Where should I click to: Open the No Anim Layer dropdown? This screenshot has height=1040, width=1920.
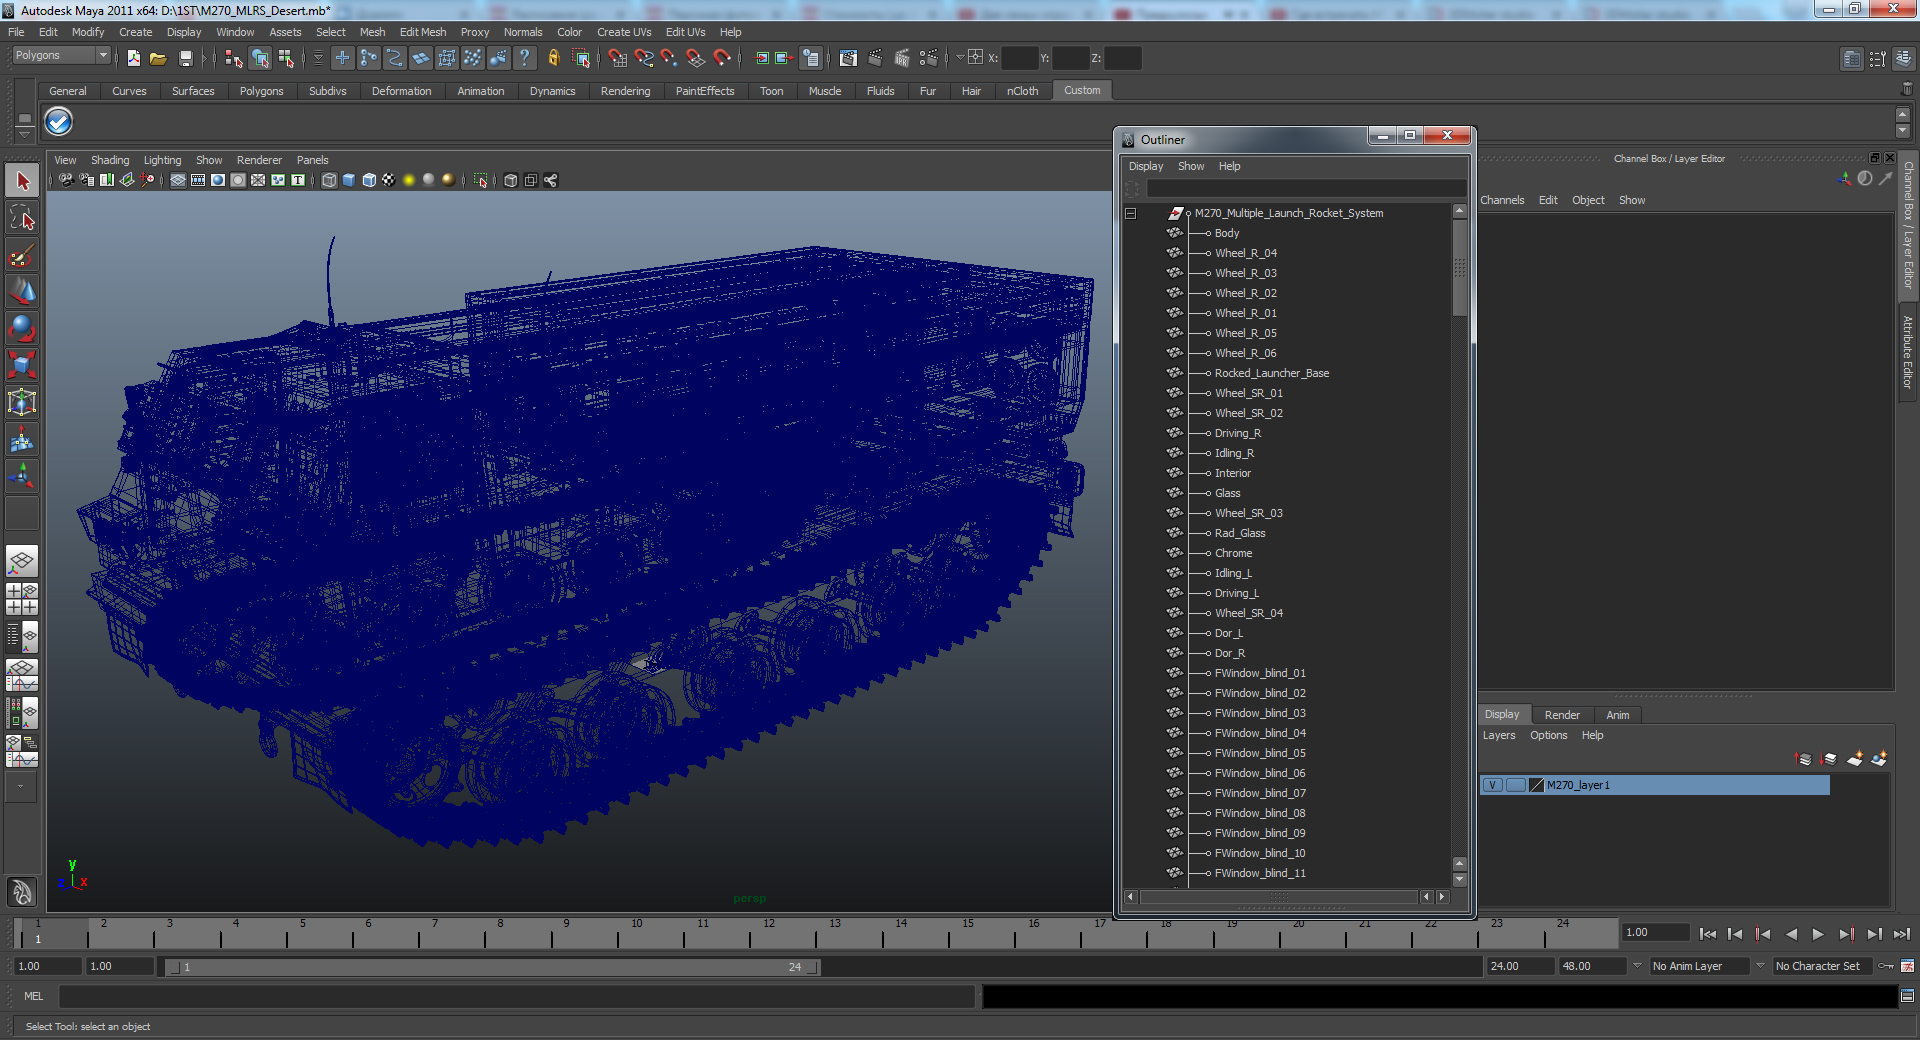[1699, 966]
